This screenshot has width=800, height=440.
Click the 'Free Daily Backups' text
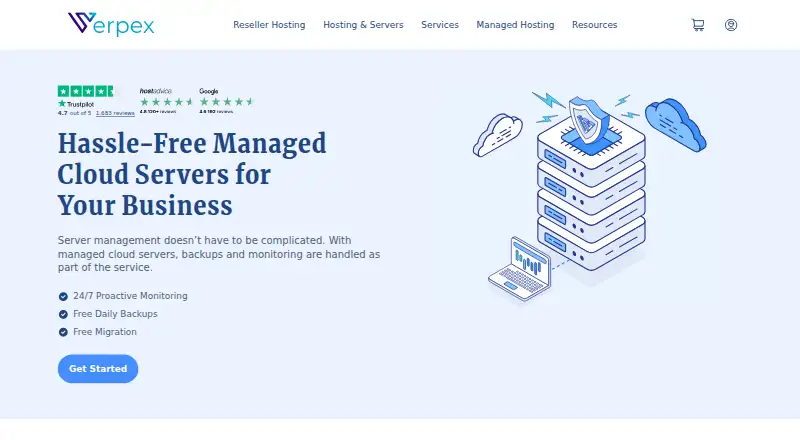click(115, 314)
